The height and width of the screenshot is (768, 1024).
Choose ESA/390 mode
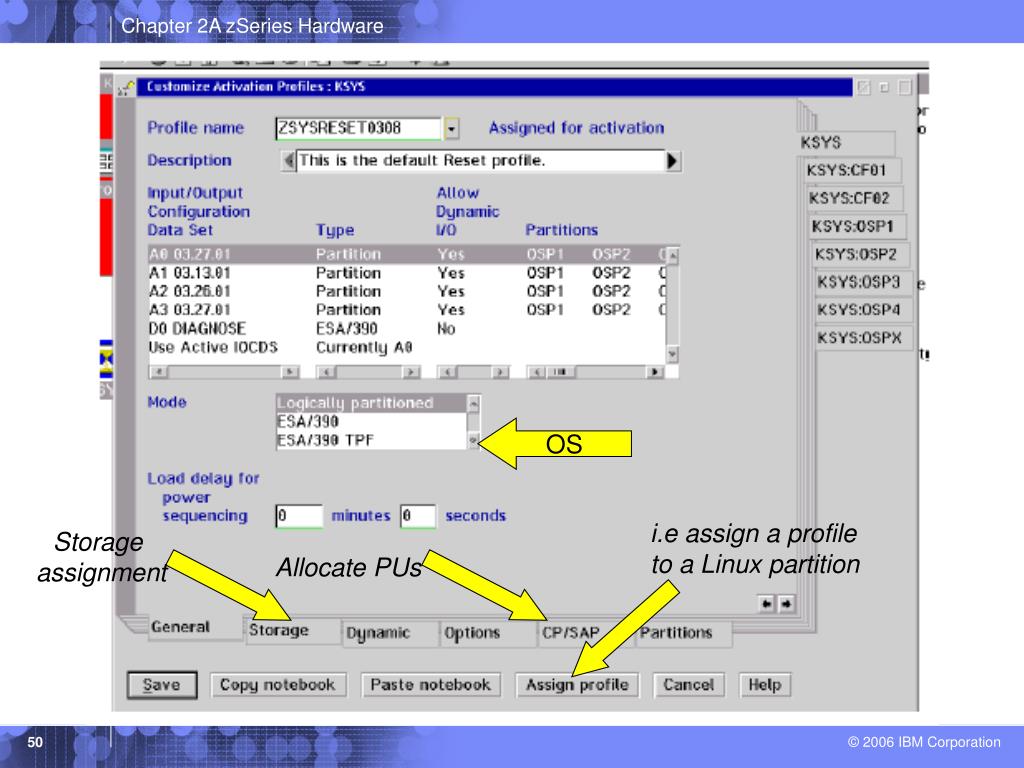[371, 422]
